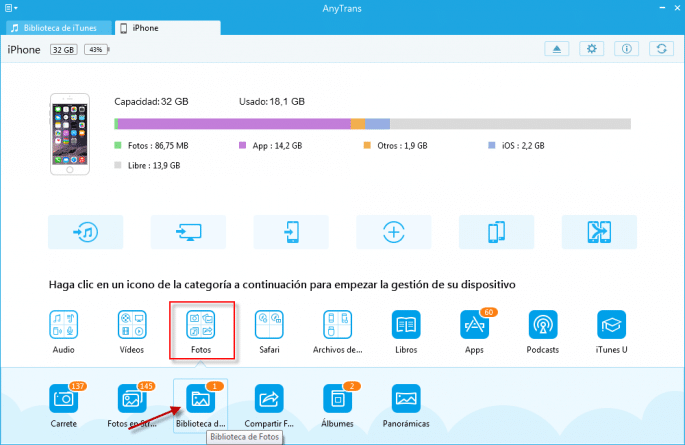Open the Safari category
This screenshot has width=685, height=445.
(269, 326)
